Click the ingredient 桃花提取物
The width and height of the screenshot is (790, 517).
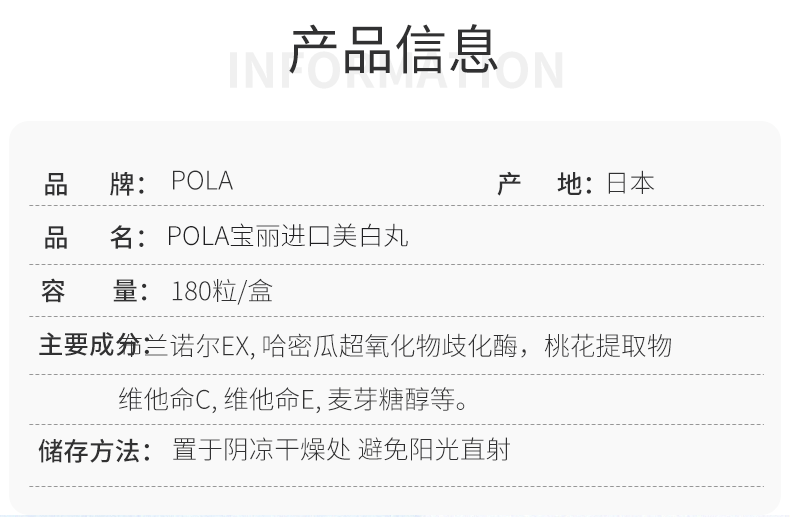608,346
